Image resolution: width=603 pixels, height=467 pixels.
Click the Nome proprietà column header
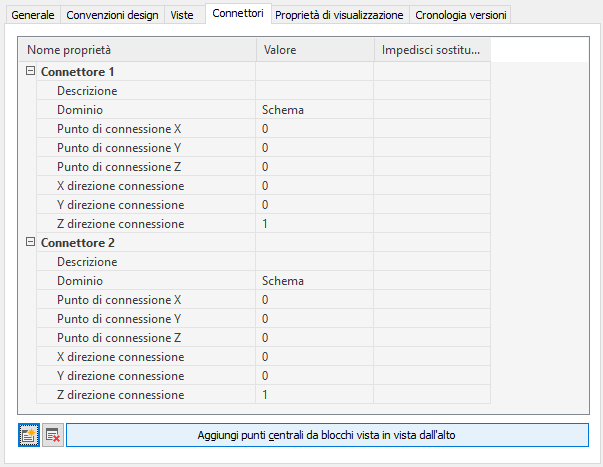[x=138, y=50]
